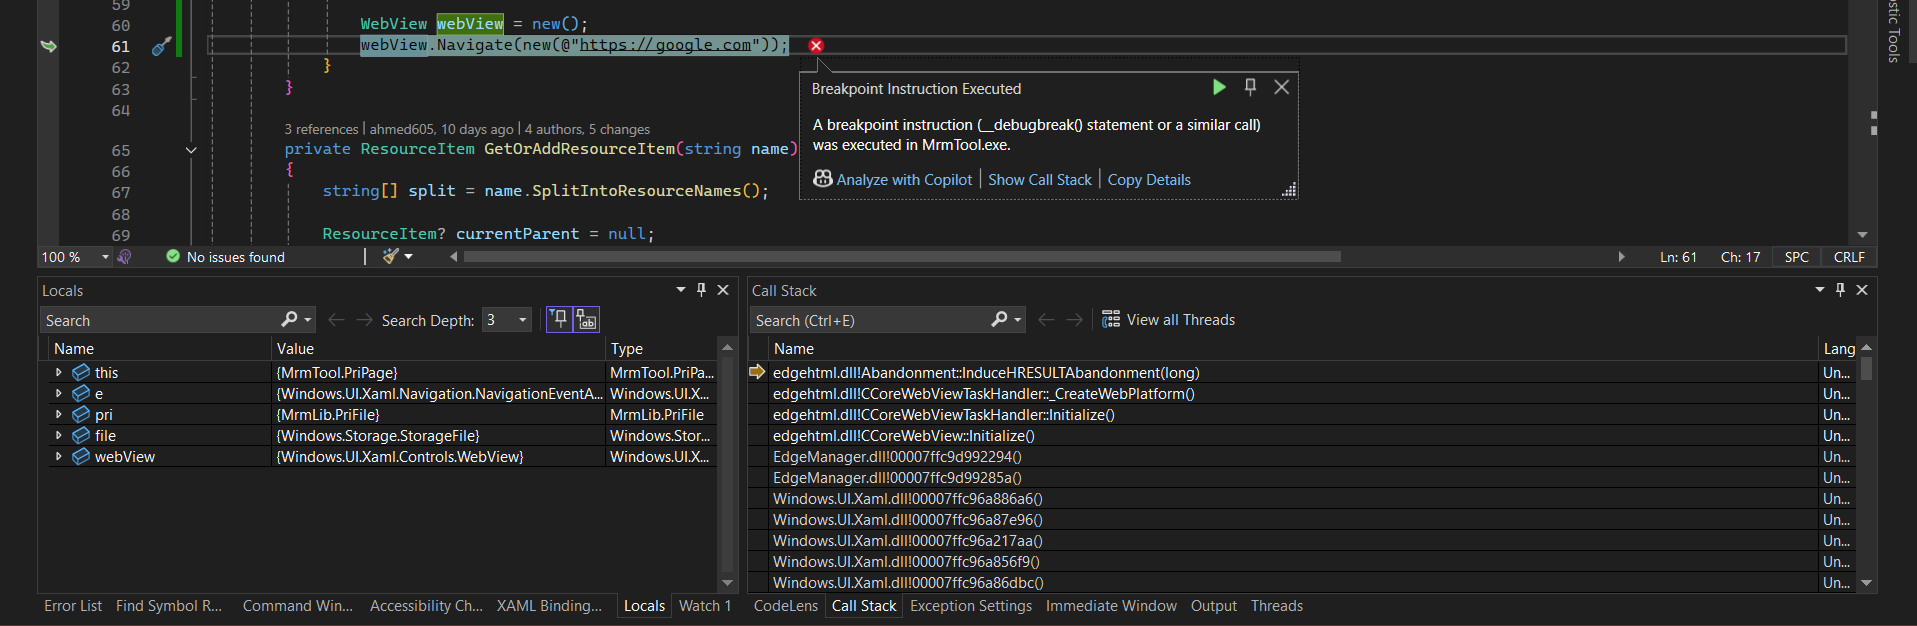Click the editor horizontal scrollbar thumb
This screenshot has width=1917, height=626.
[900, 257]
